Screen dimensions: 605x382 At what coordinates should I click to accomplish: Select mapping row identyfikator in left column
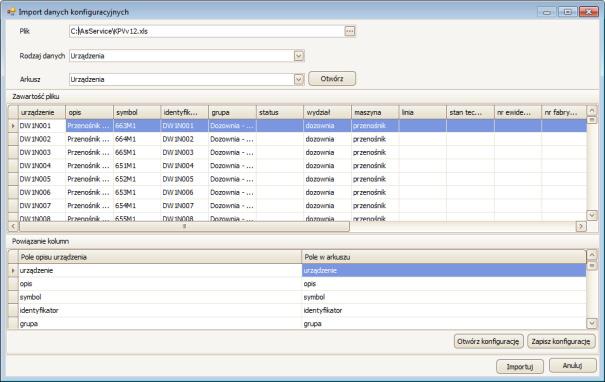160,311
